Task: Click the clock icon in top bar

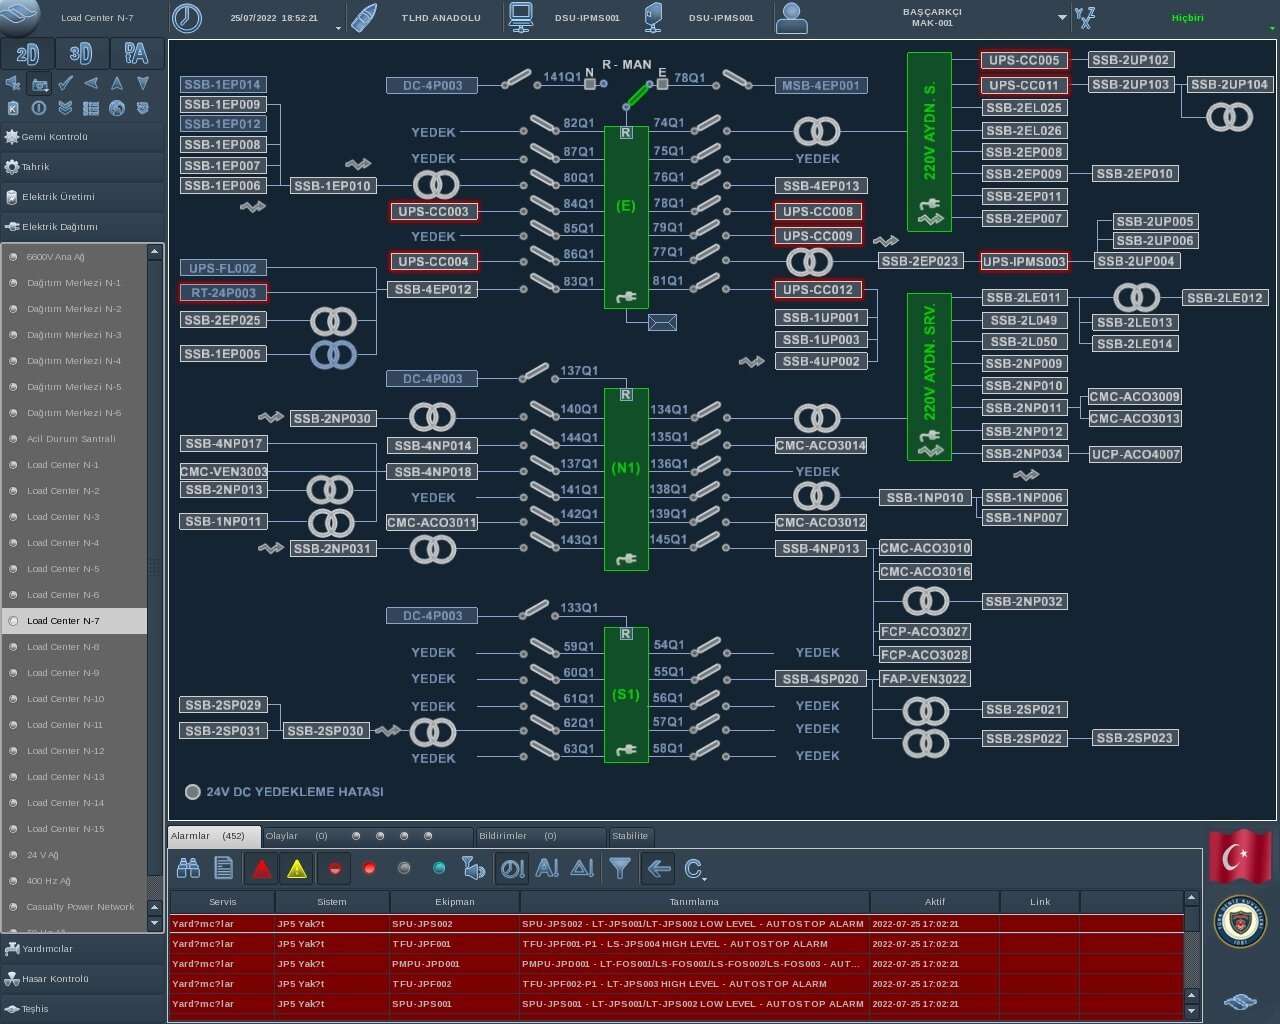Action: point(186,18)
